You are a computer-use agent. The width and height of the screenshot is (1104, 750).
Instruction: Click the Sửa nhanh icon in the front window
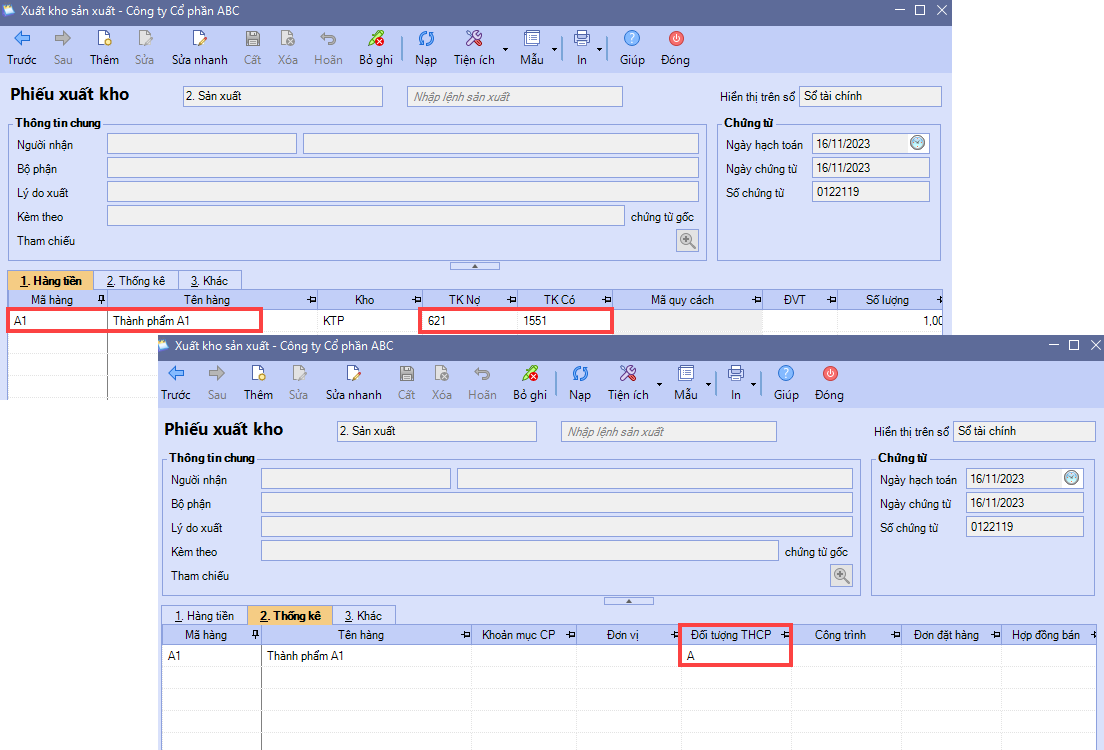point(353,374)
